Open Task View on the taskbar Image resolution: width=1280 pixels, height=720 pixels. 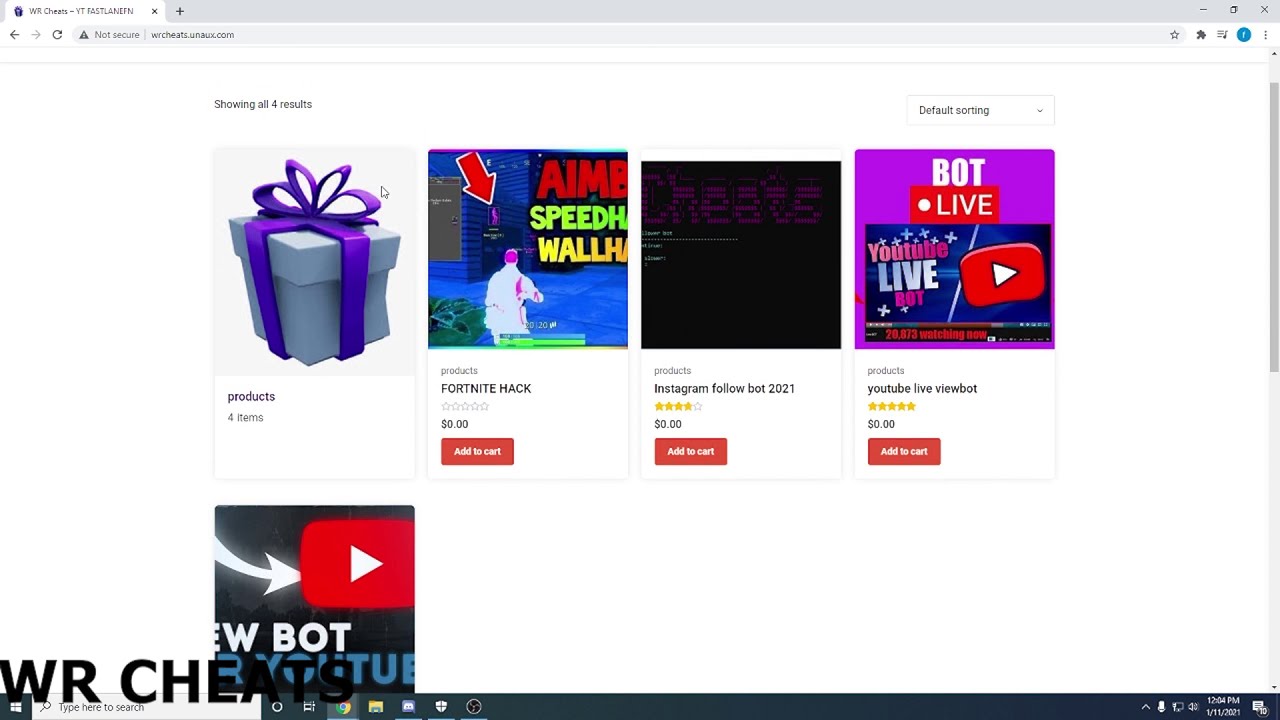(309, 707)
